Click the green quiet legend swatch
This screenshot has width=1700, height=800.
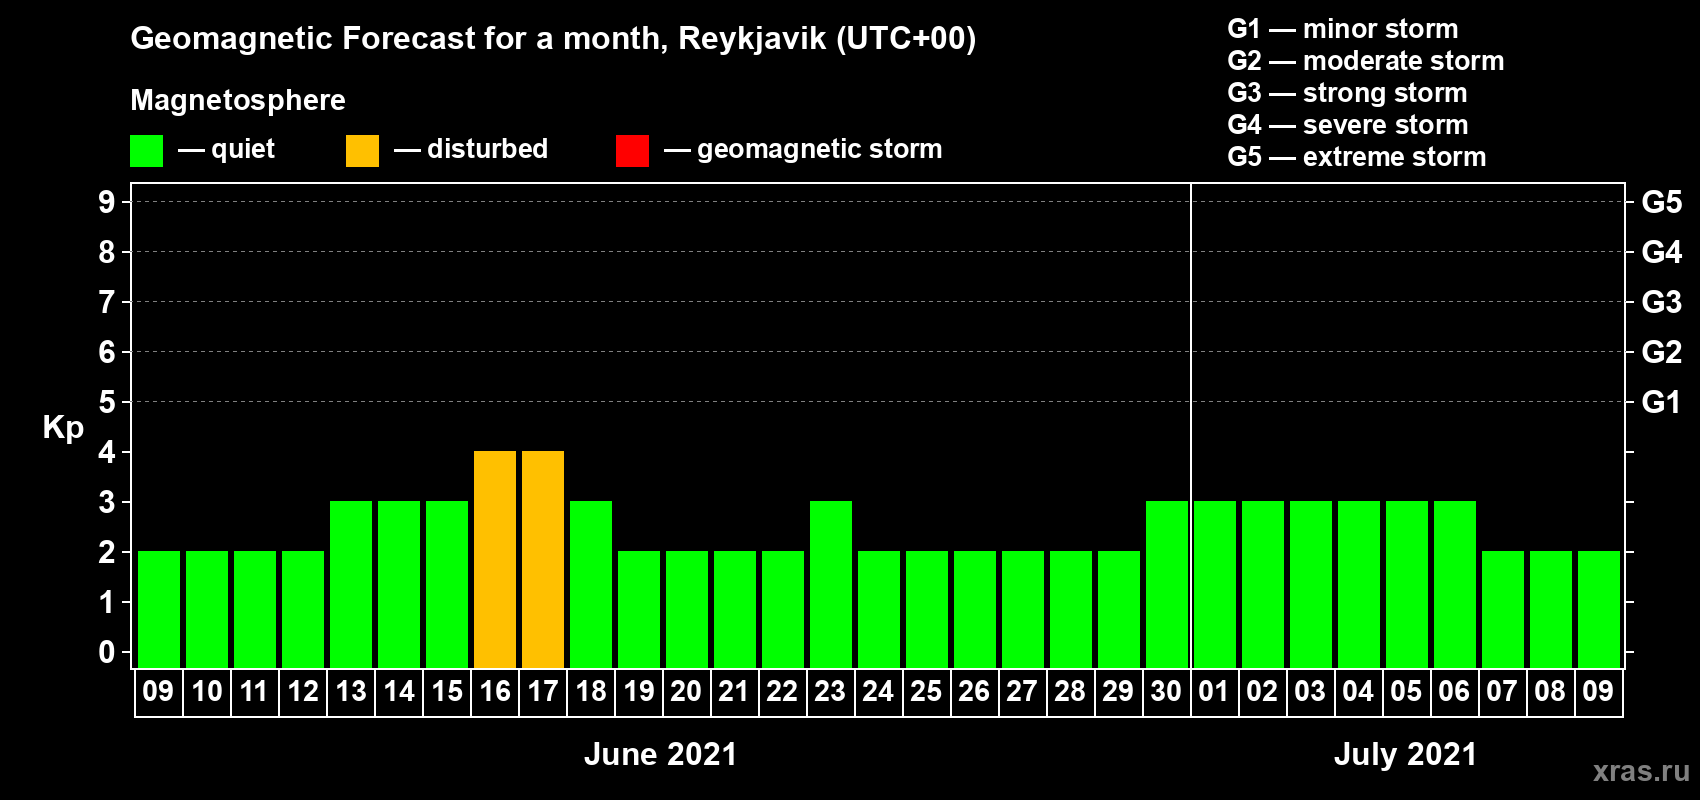(146, 151)
